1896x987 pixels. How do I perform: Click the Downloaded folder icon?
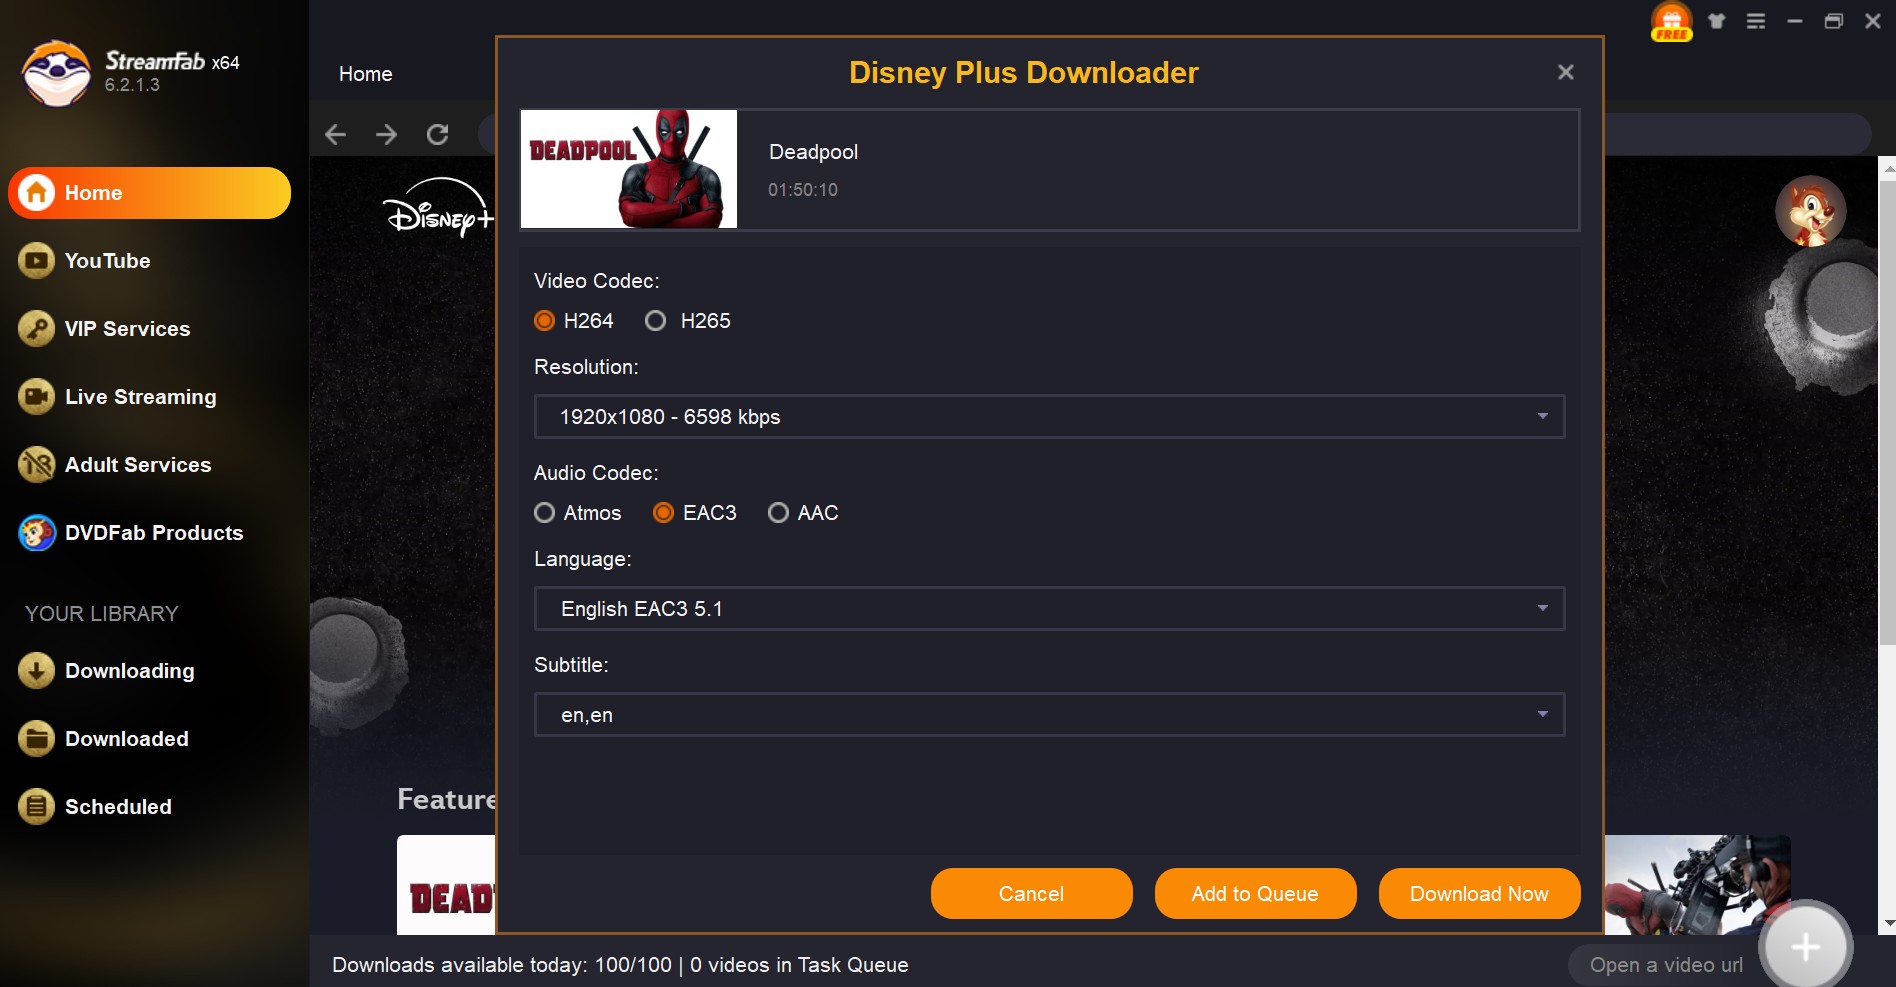click(x=36, y=739)
